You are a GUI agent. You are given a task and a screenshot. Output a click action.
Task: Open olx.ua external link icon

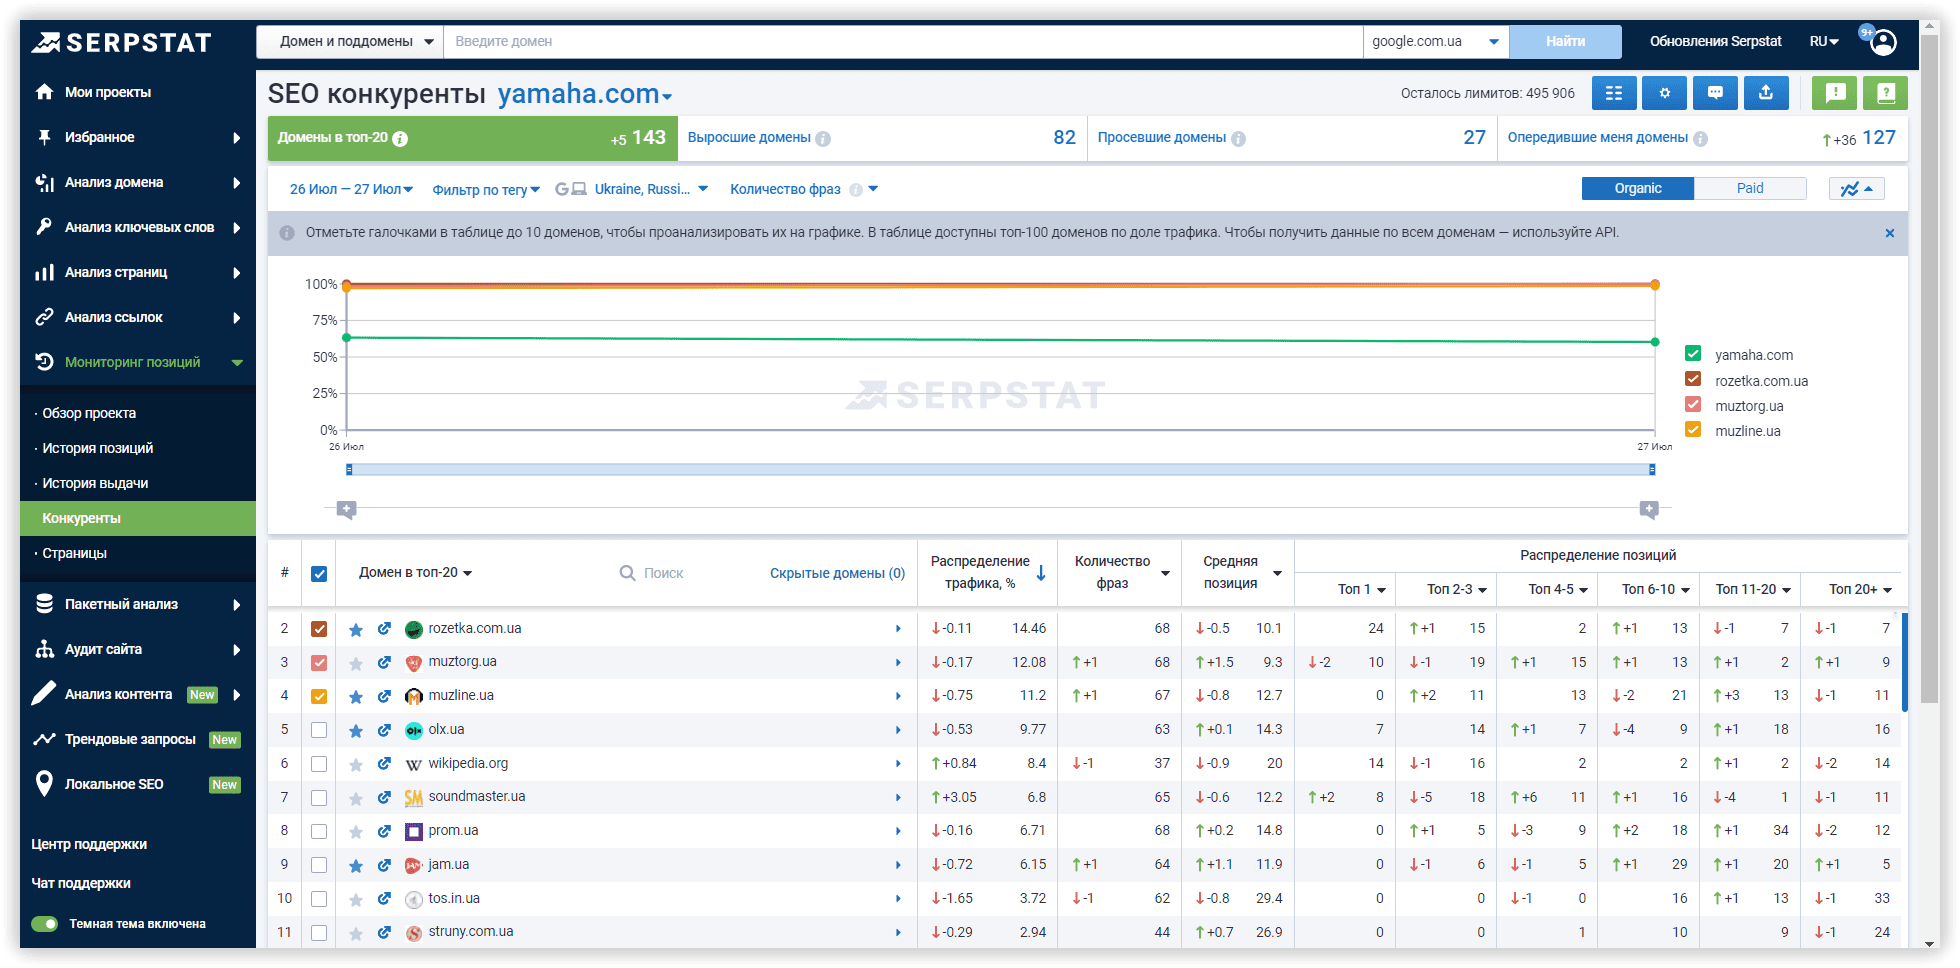[384, 730]
